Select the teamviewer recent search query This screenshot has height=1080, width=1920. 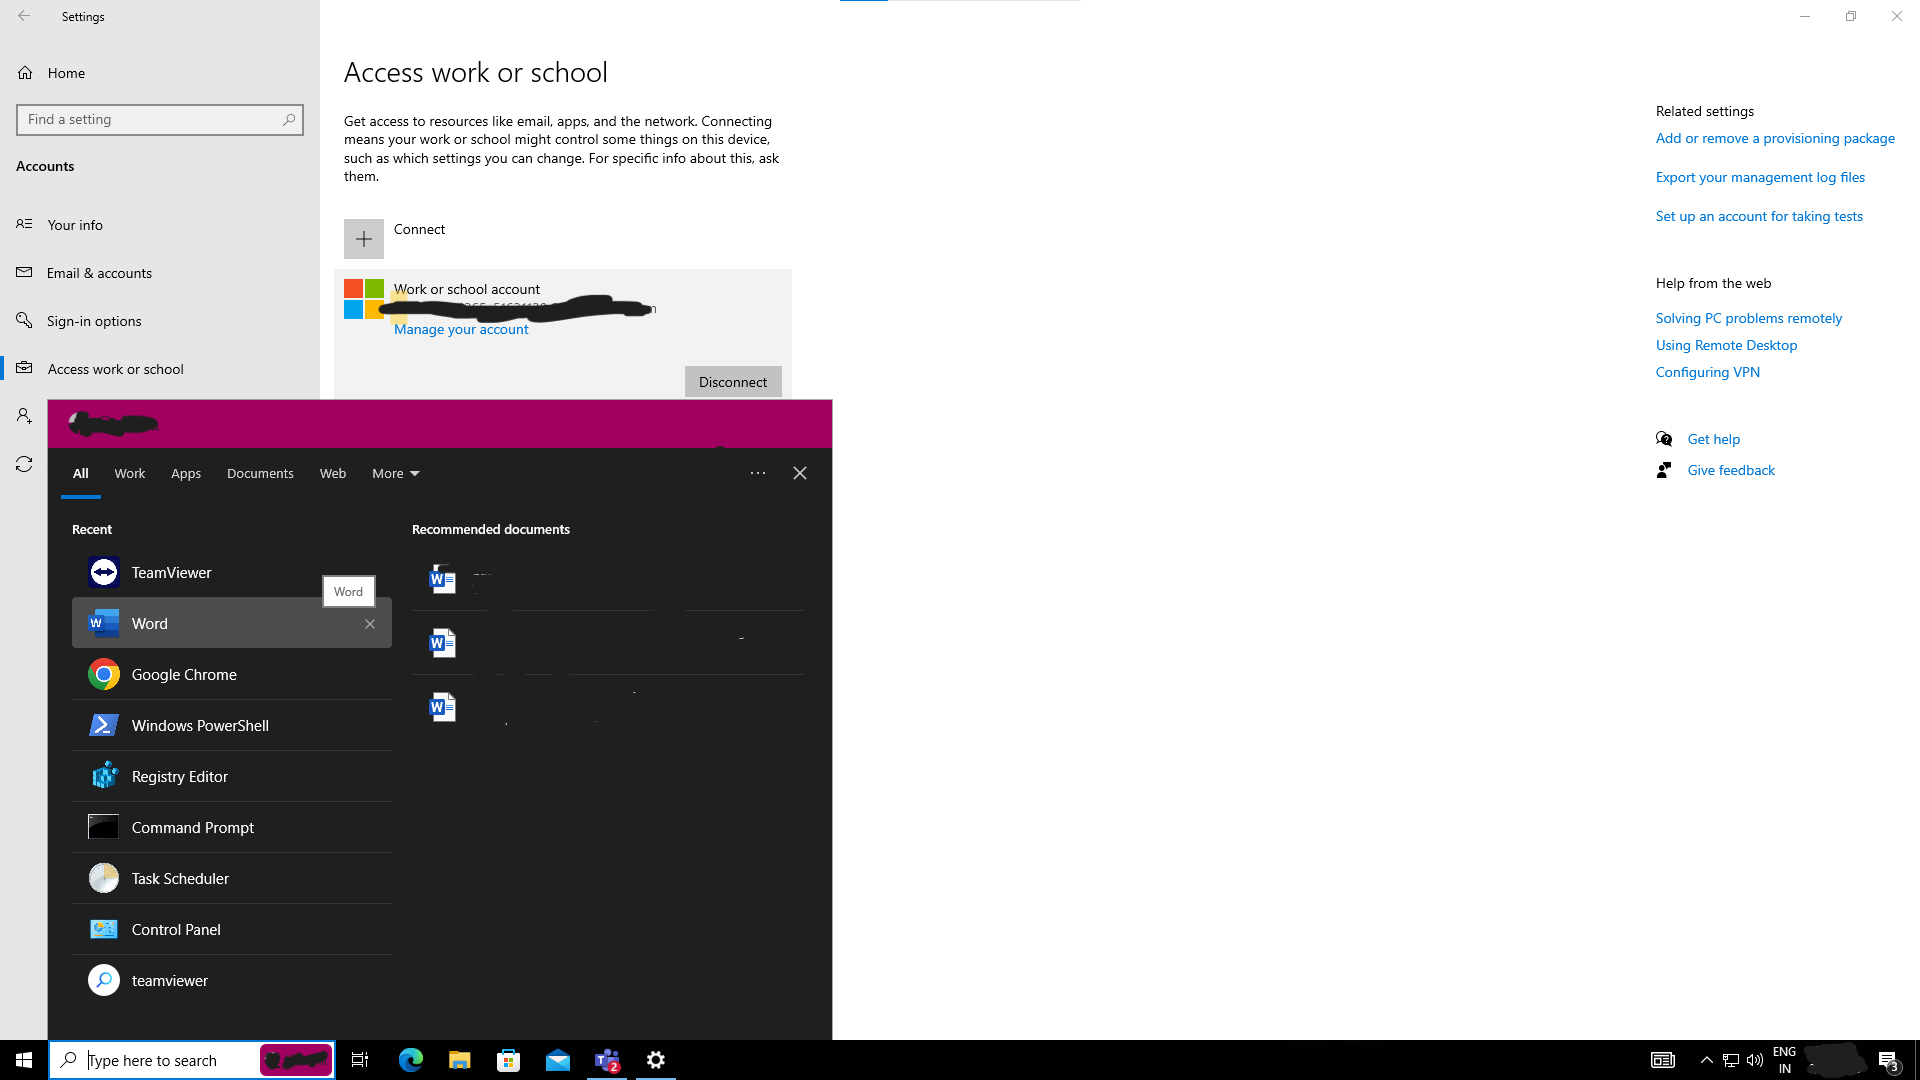231,980
